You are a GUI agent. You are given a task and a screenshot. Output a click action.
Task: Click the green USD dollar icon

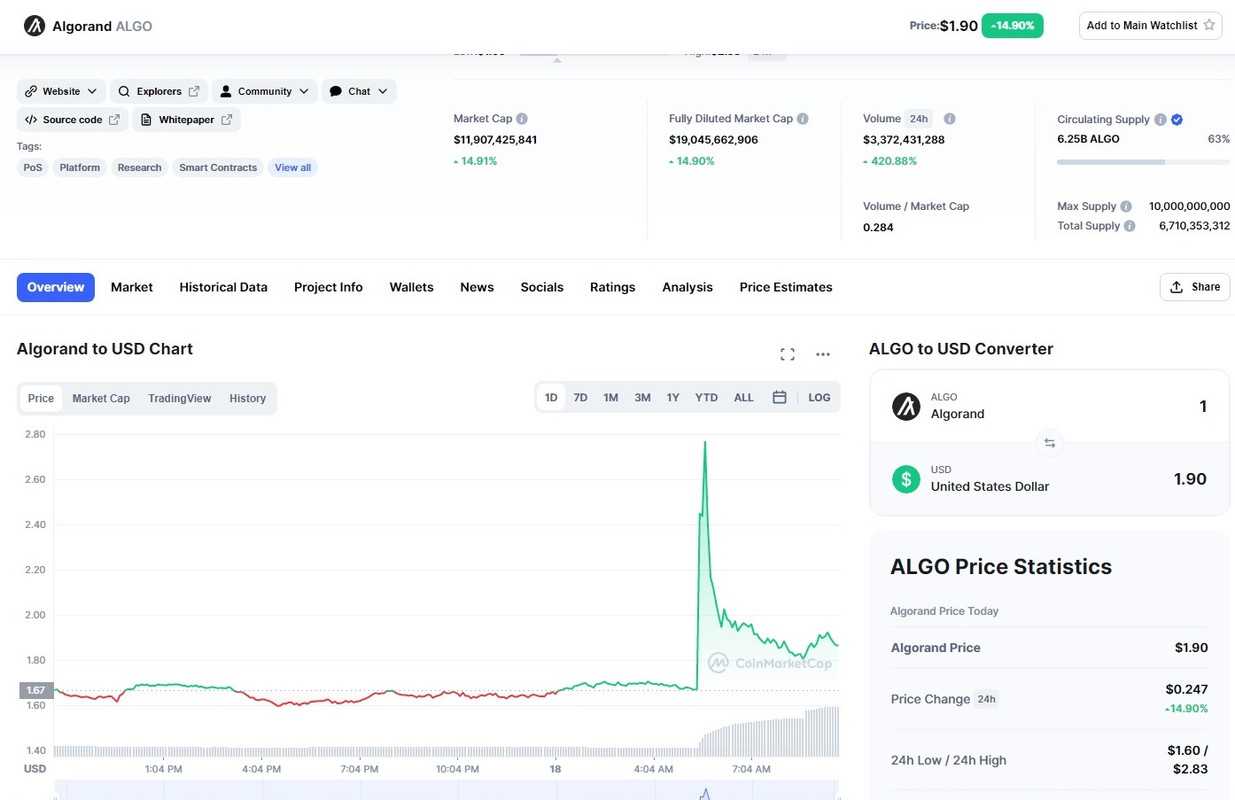(x=906, y=479)
